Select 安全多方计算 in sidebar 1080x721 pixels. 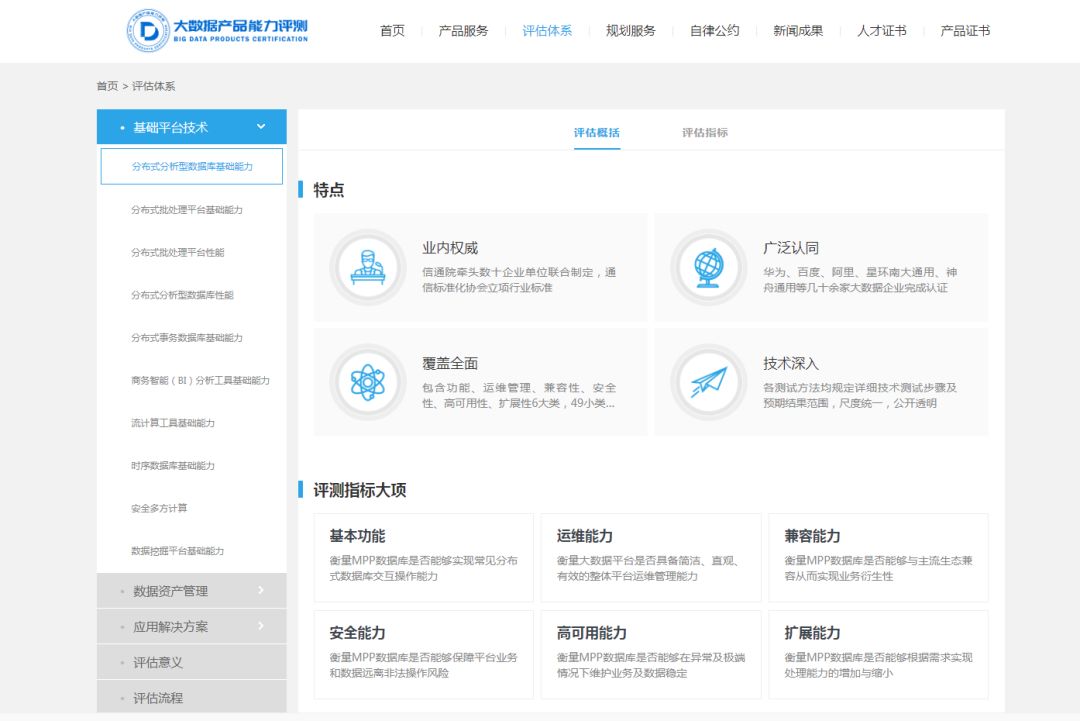tap(159, 509)
